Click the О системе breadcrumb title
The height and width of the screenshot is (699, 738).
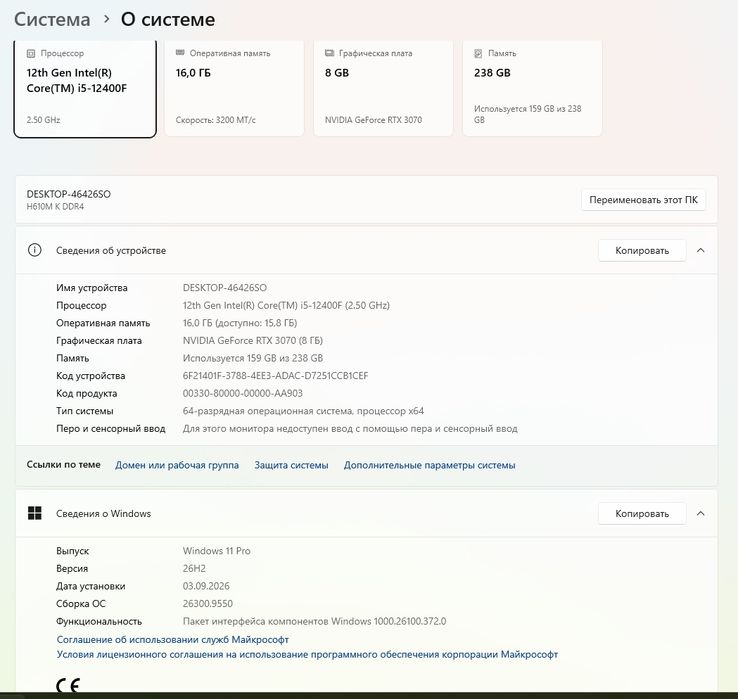pos(168,20)
